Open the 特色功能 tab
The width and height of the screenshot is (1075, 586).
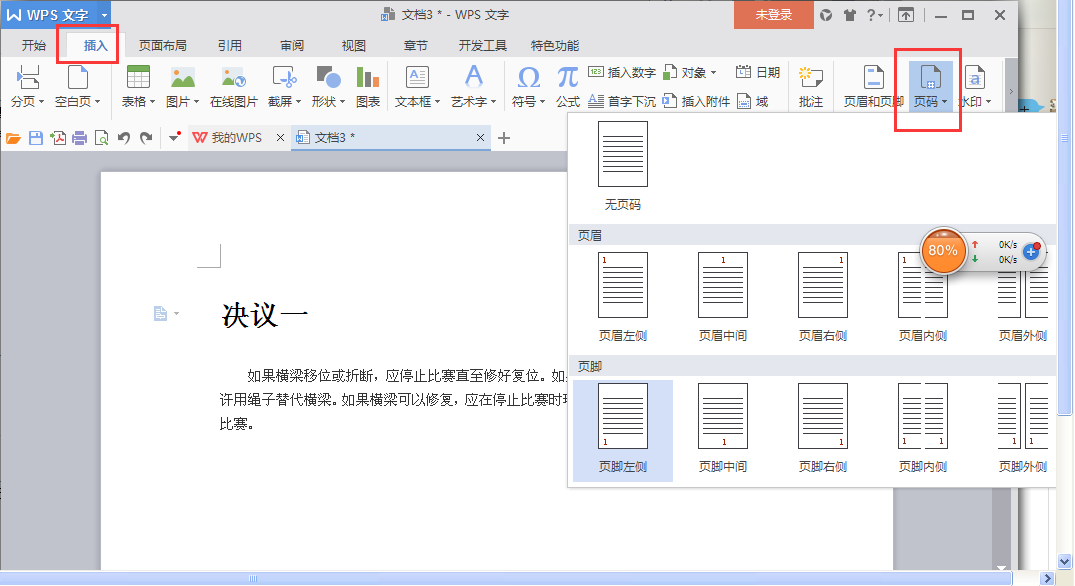(x=555, y=45)
